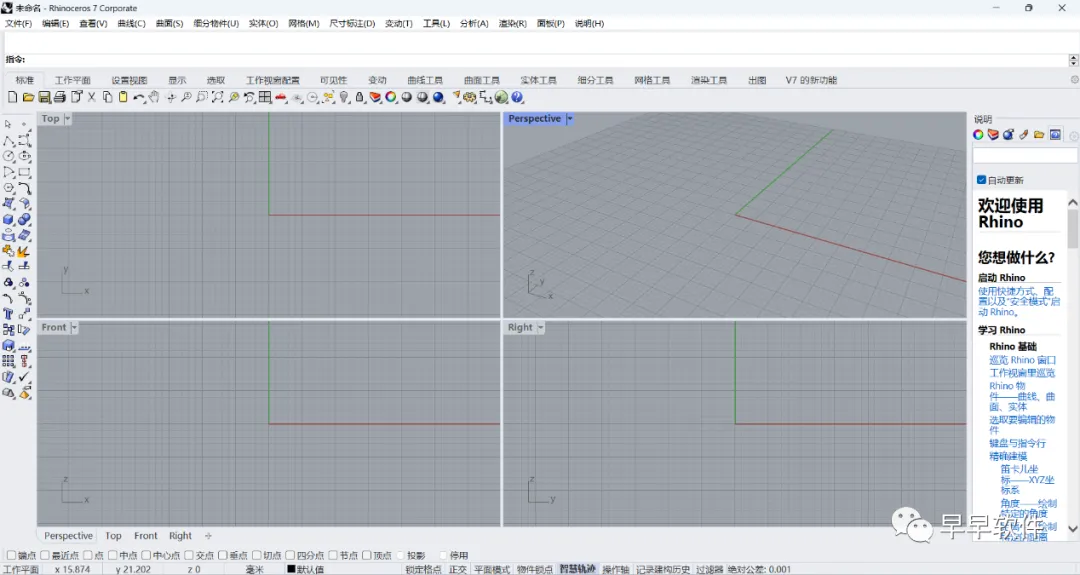Select the Polyline tool in the left sidebar
1080x575 pixels.
coord(8,140)
